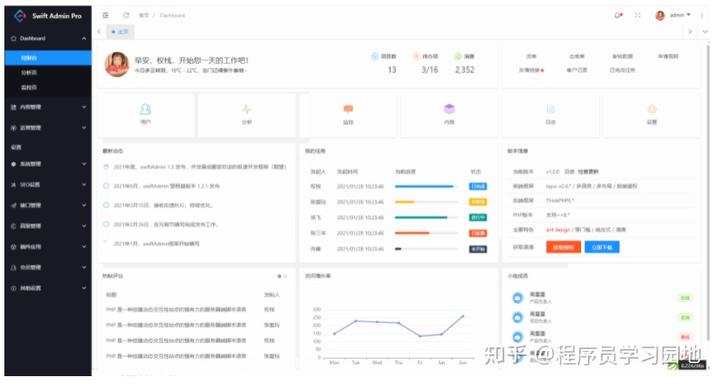Viewport: 720px width, 384px height.
Task: Click the three-dot more menu beside admin
Action: [x=702, y=15]
